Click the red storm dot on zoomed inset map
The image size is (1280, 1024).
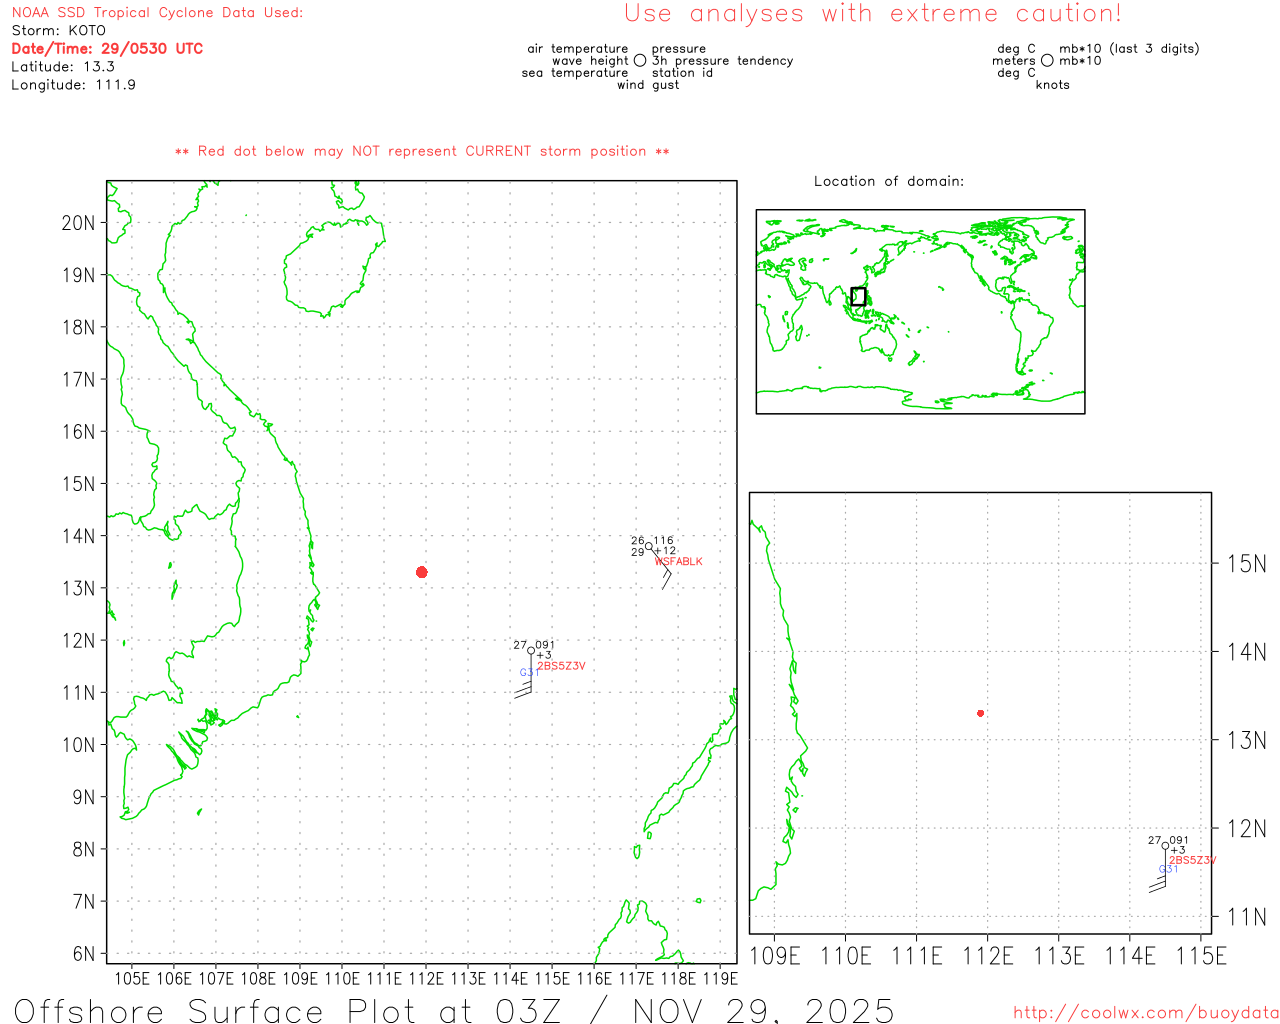[x=981, y=713]
